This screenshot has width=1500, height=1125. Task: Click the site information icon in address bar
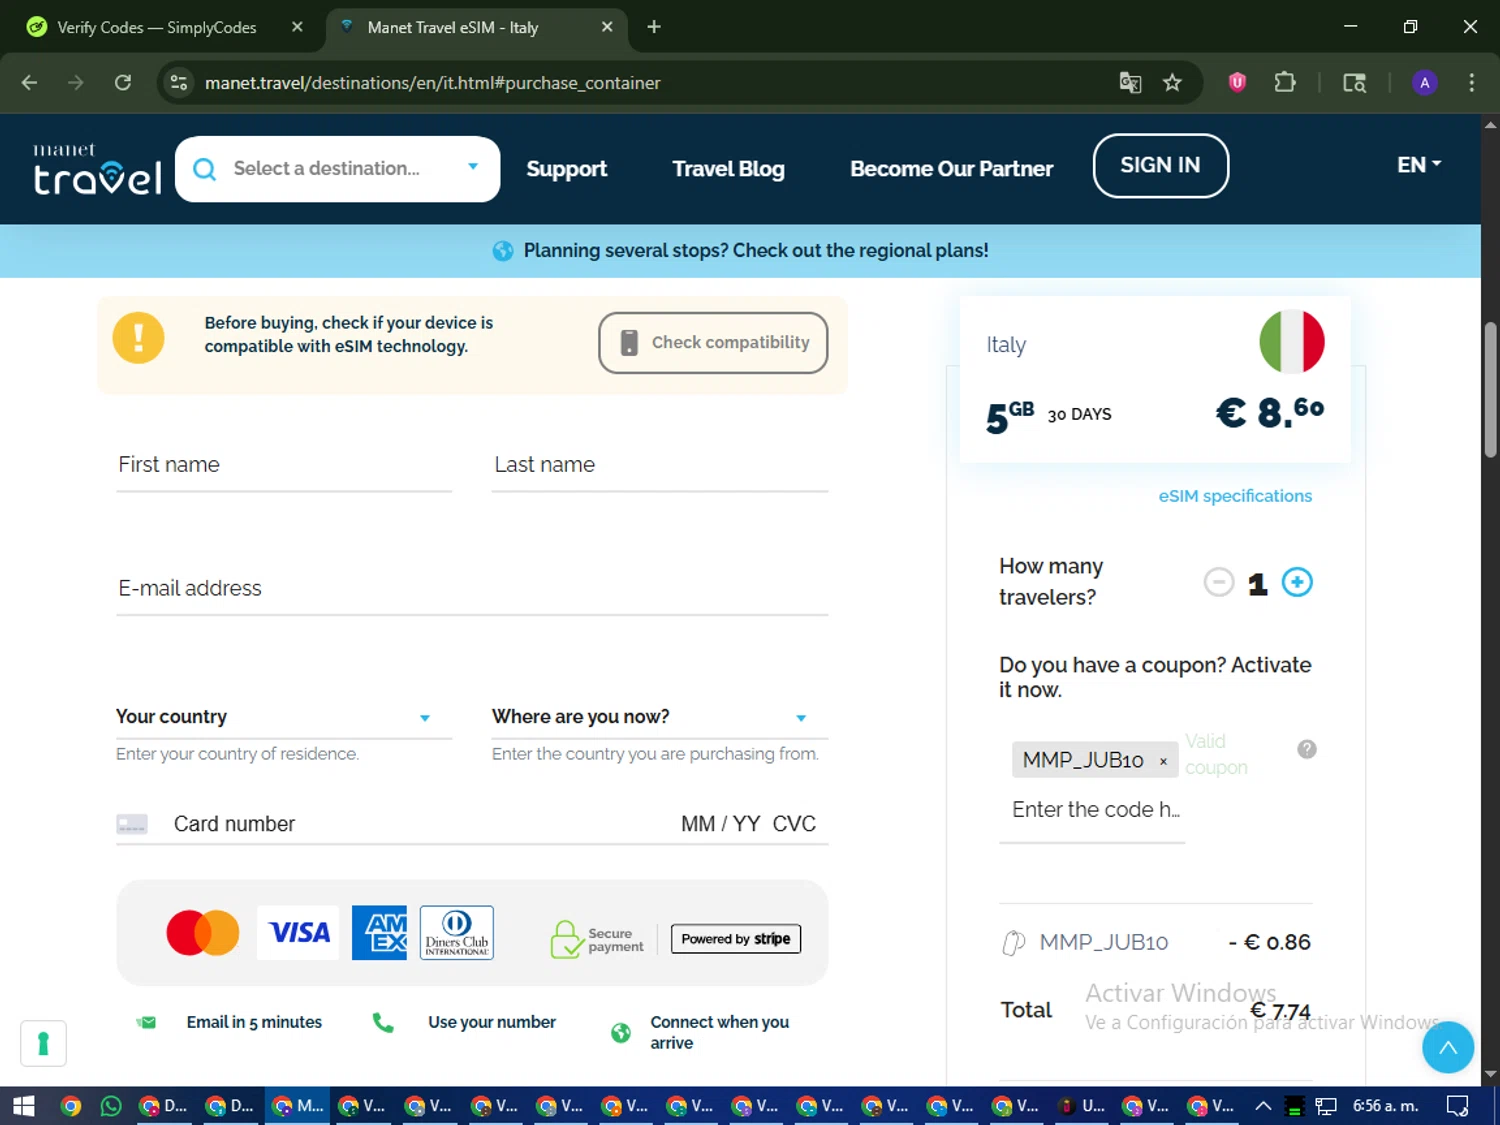point(179,82)
